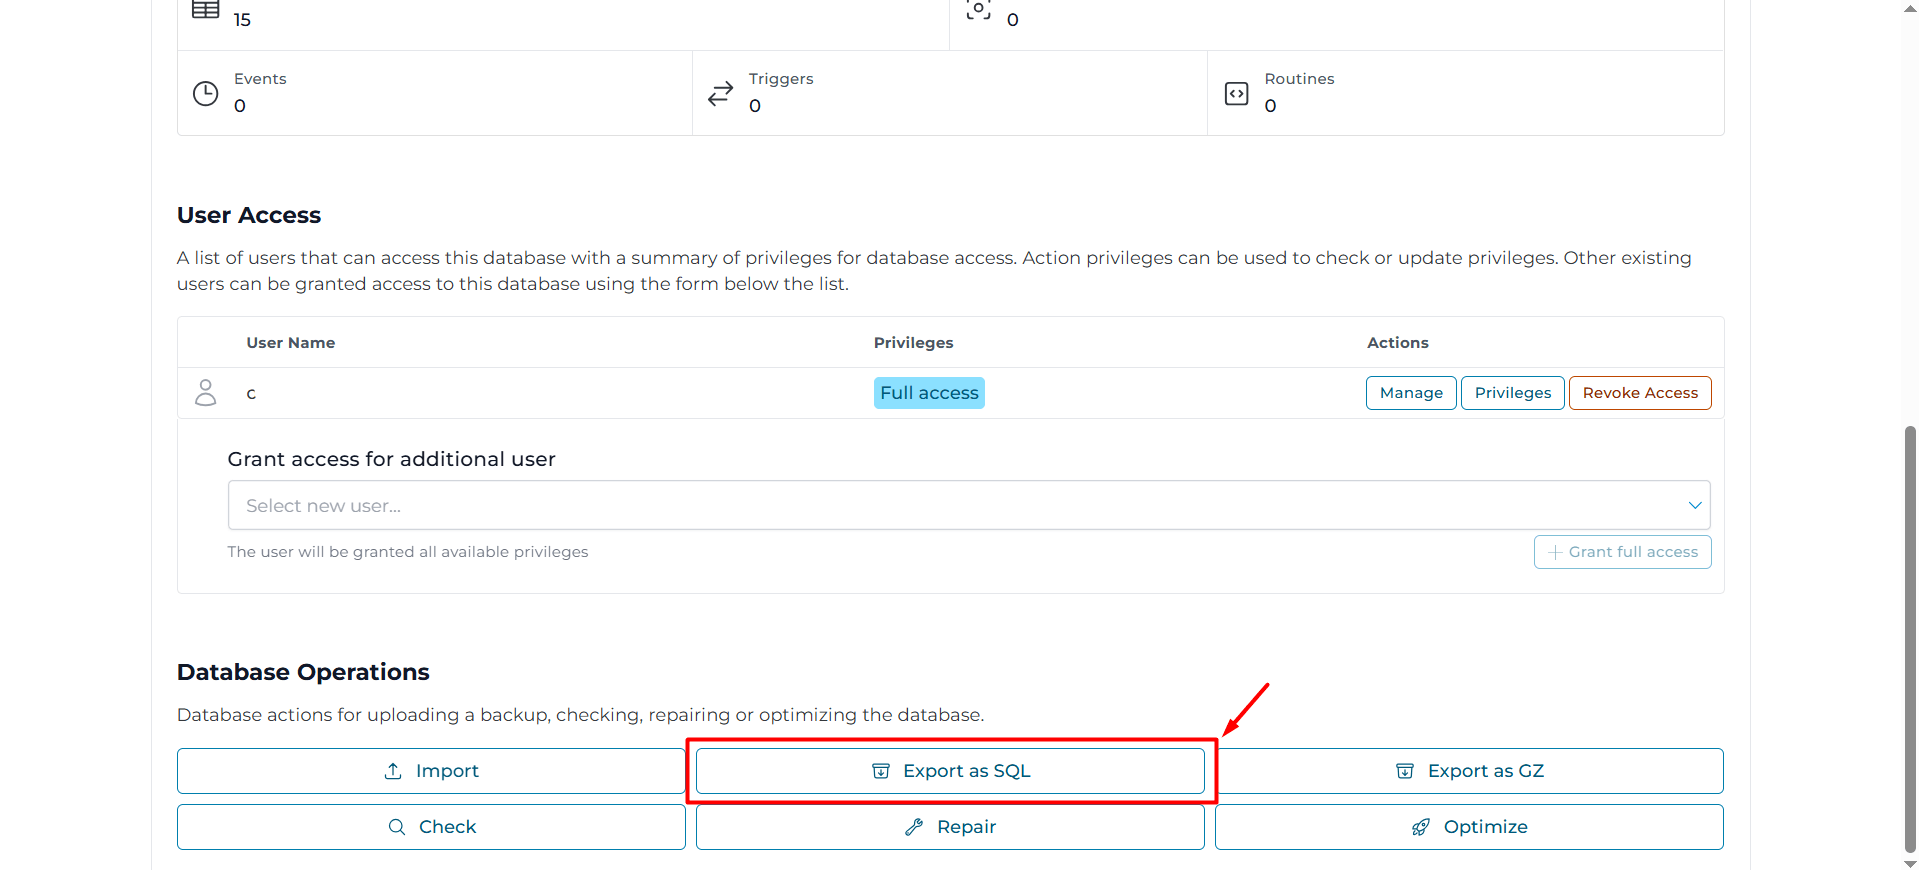Click the views icon beside count 0
The image size is (1919, 870).
pyautogui.click(x=978, y=10)
